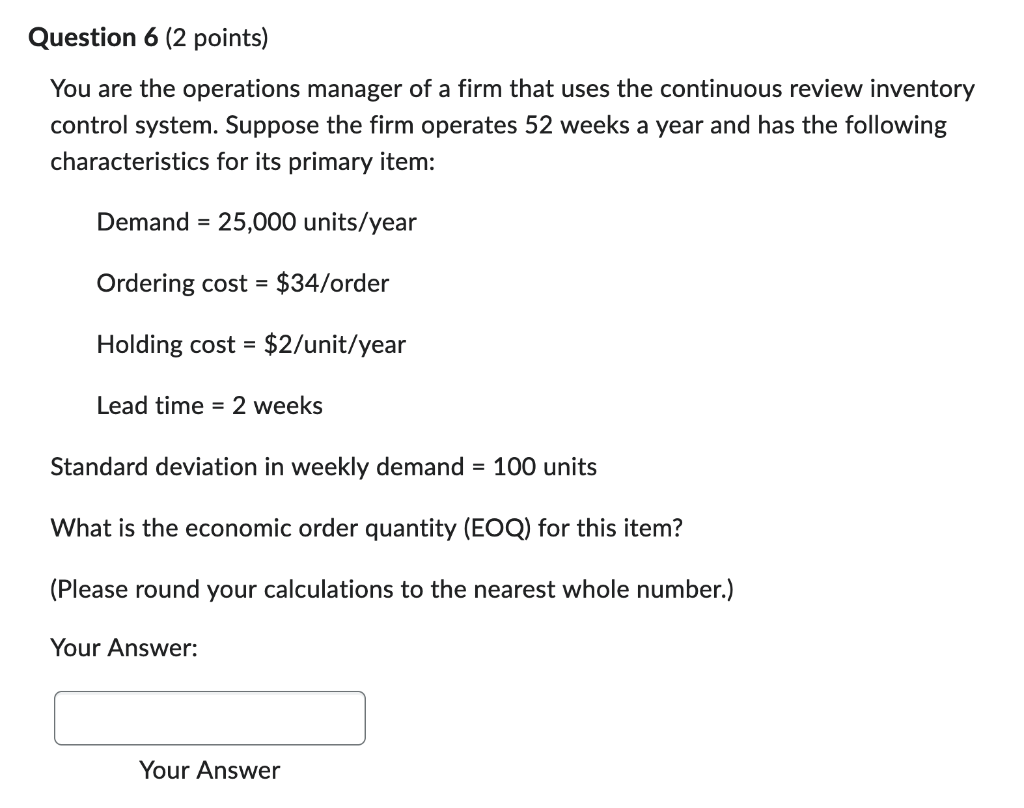
Task: Click the Ordering cost = $34/order text
Action: 242,283
